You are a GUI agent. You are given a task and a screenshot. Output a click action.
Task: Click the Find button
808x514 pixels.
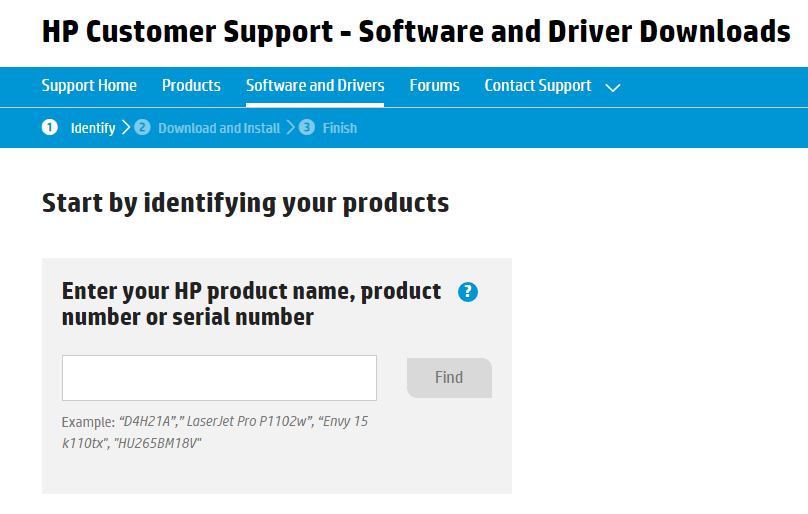click(x=449, y=378)
